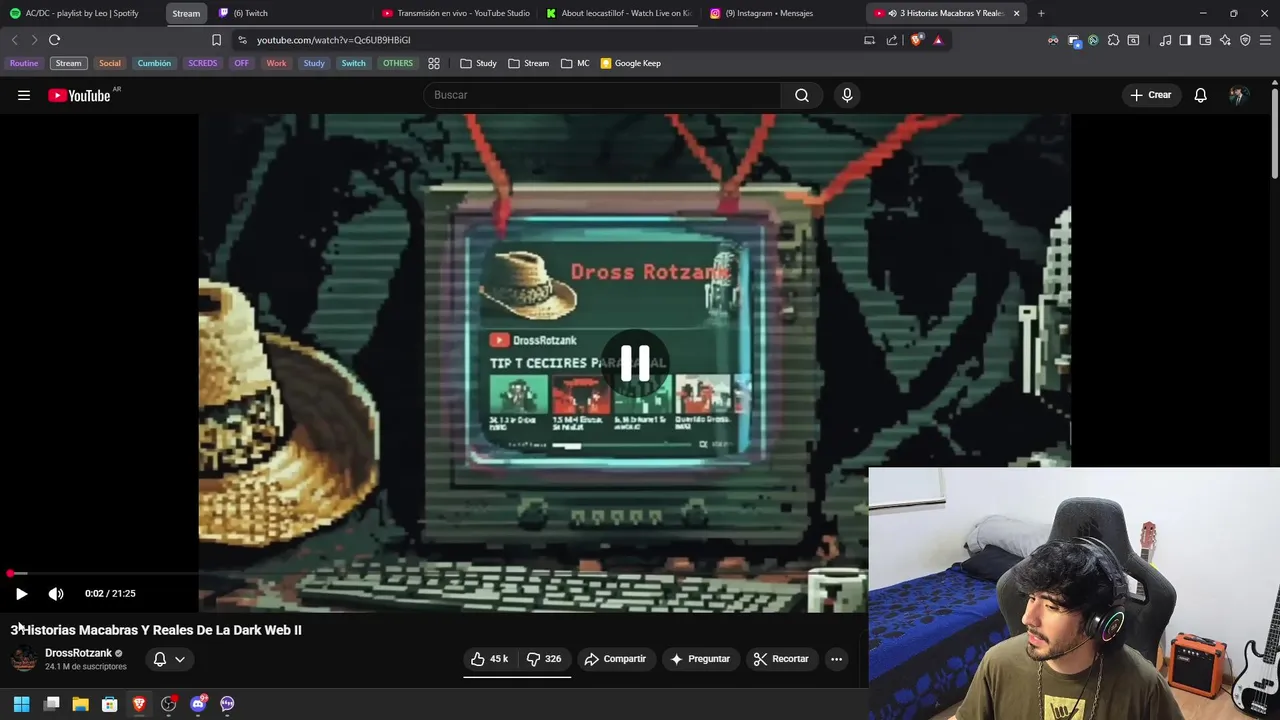Screen dimensions: 1280x720
Task: Reload the page with the refresh icon
Action: click(x=54, y=40)
